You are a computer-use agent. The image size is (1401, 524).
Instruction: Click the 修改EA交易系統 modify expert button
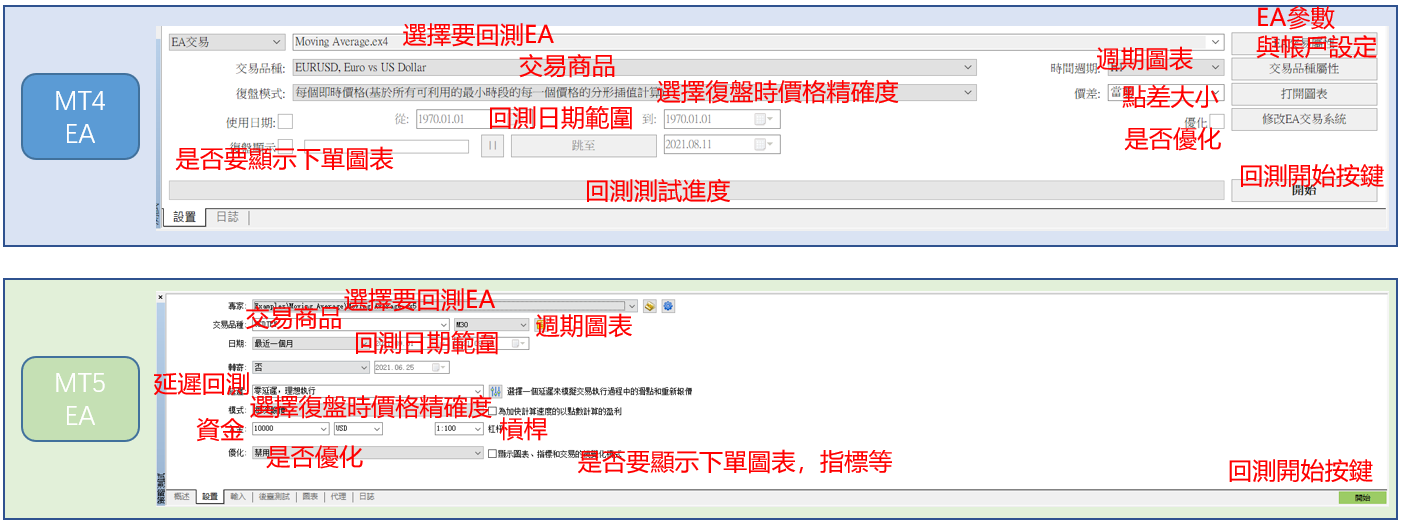point(1304,119)
